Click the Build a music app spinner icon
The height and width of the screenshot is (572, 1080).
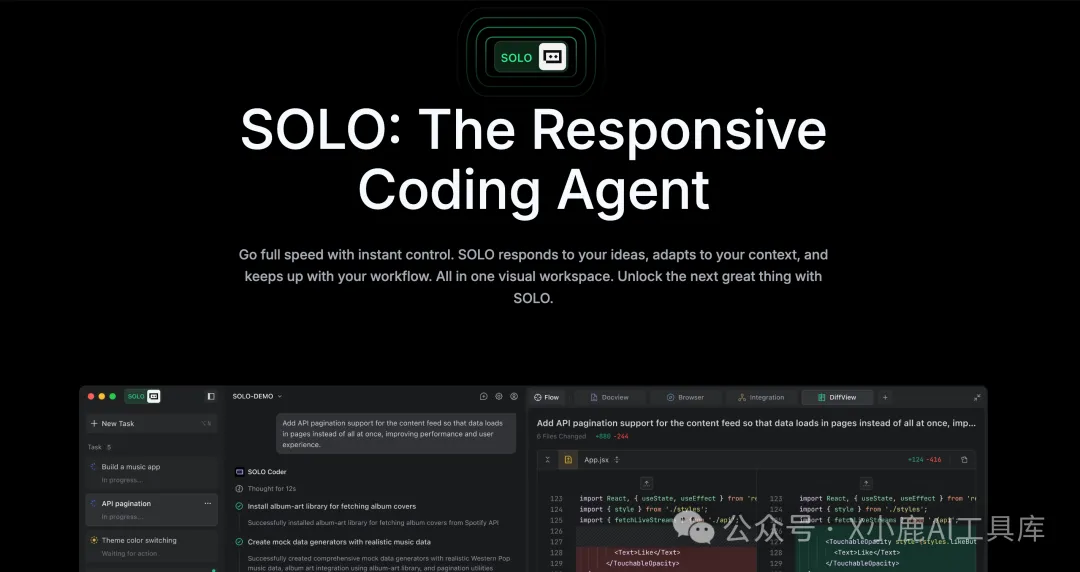tap(94, 467)
